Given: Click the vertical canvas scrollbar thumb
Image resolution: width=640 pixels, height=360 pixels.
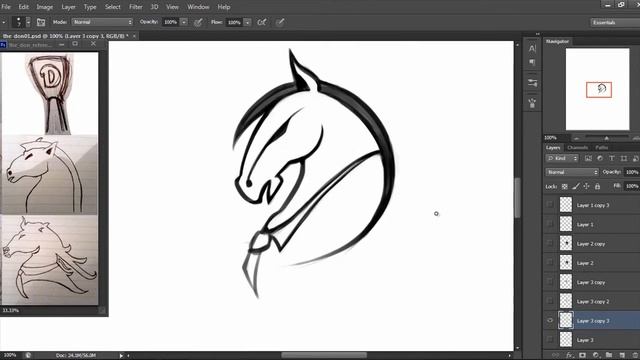Looking at the screenshot, I should point(518,198).
